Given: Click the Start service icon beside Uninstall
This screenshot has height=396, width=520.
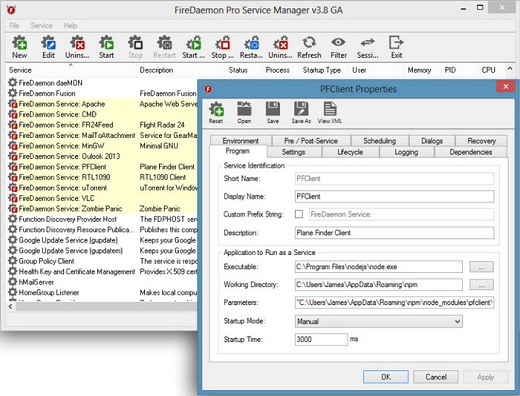Looking at the screenshot, I should tap(106, 47).
